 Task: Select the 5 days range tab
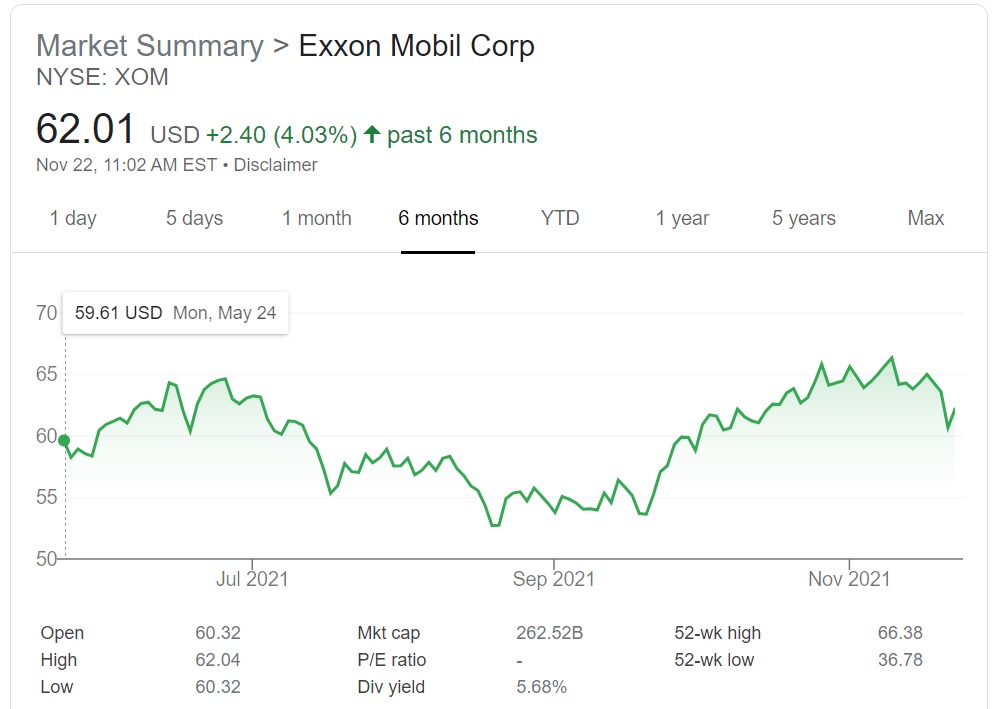(194, 218)
